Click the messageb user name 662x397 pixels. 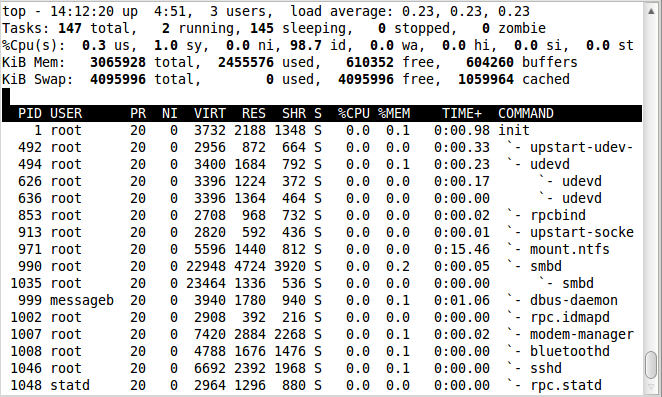tap(82, 300)
